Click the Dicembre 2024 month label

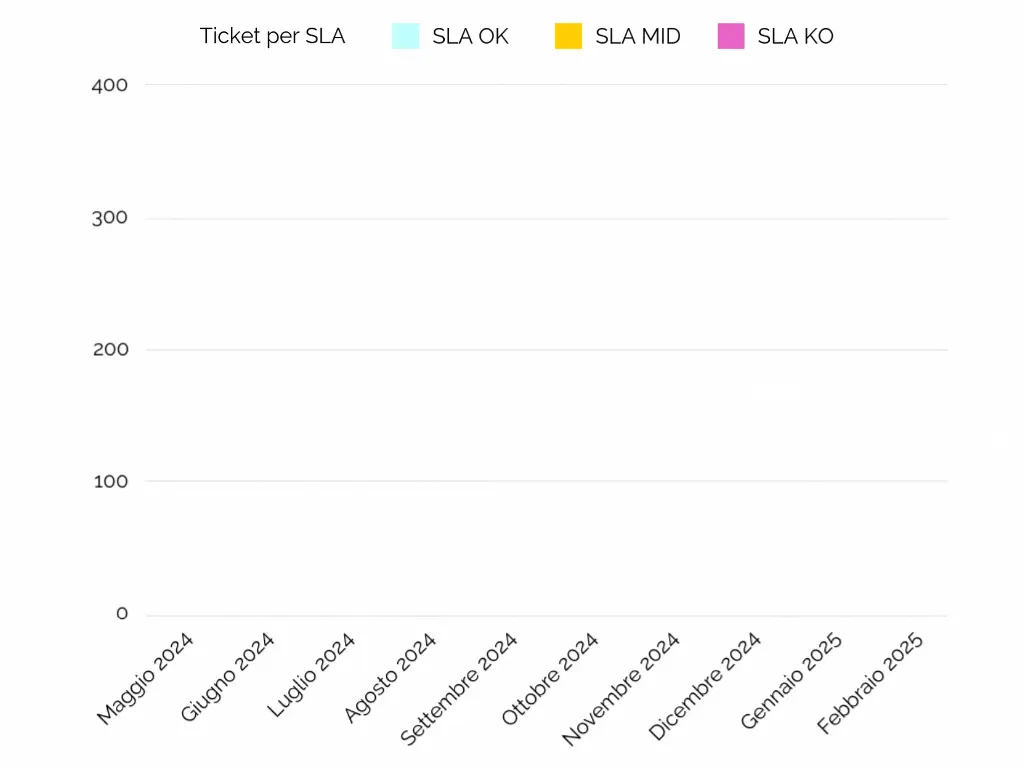[x=705, y=687]
